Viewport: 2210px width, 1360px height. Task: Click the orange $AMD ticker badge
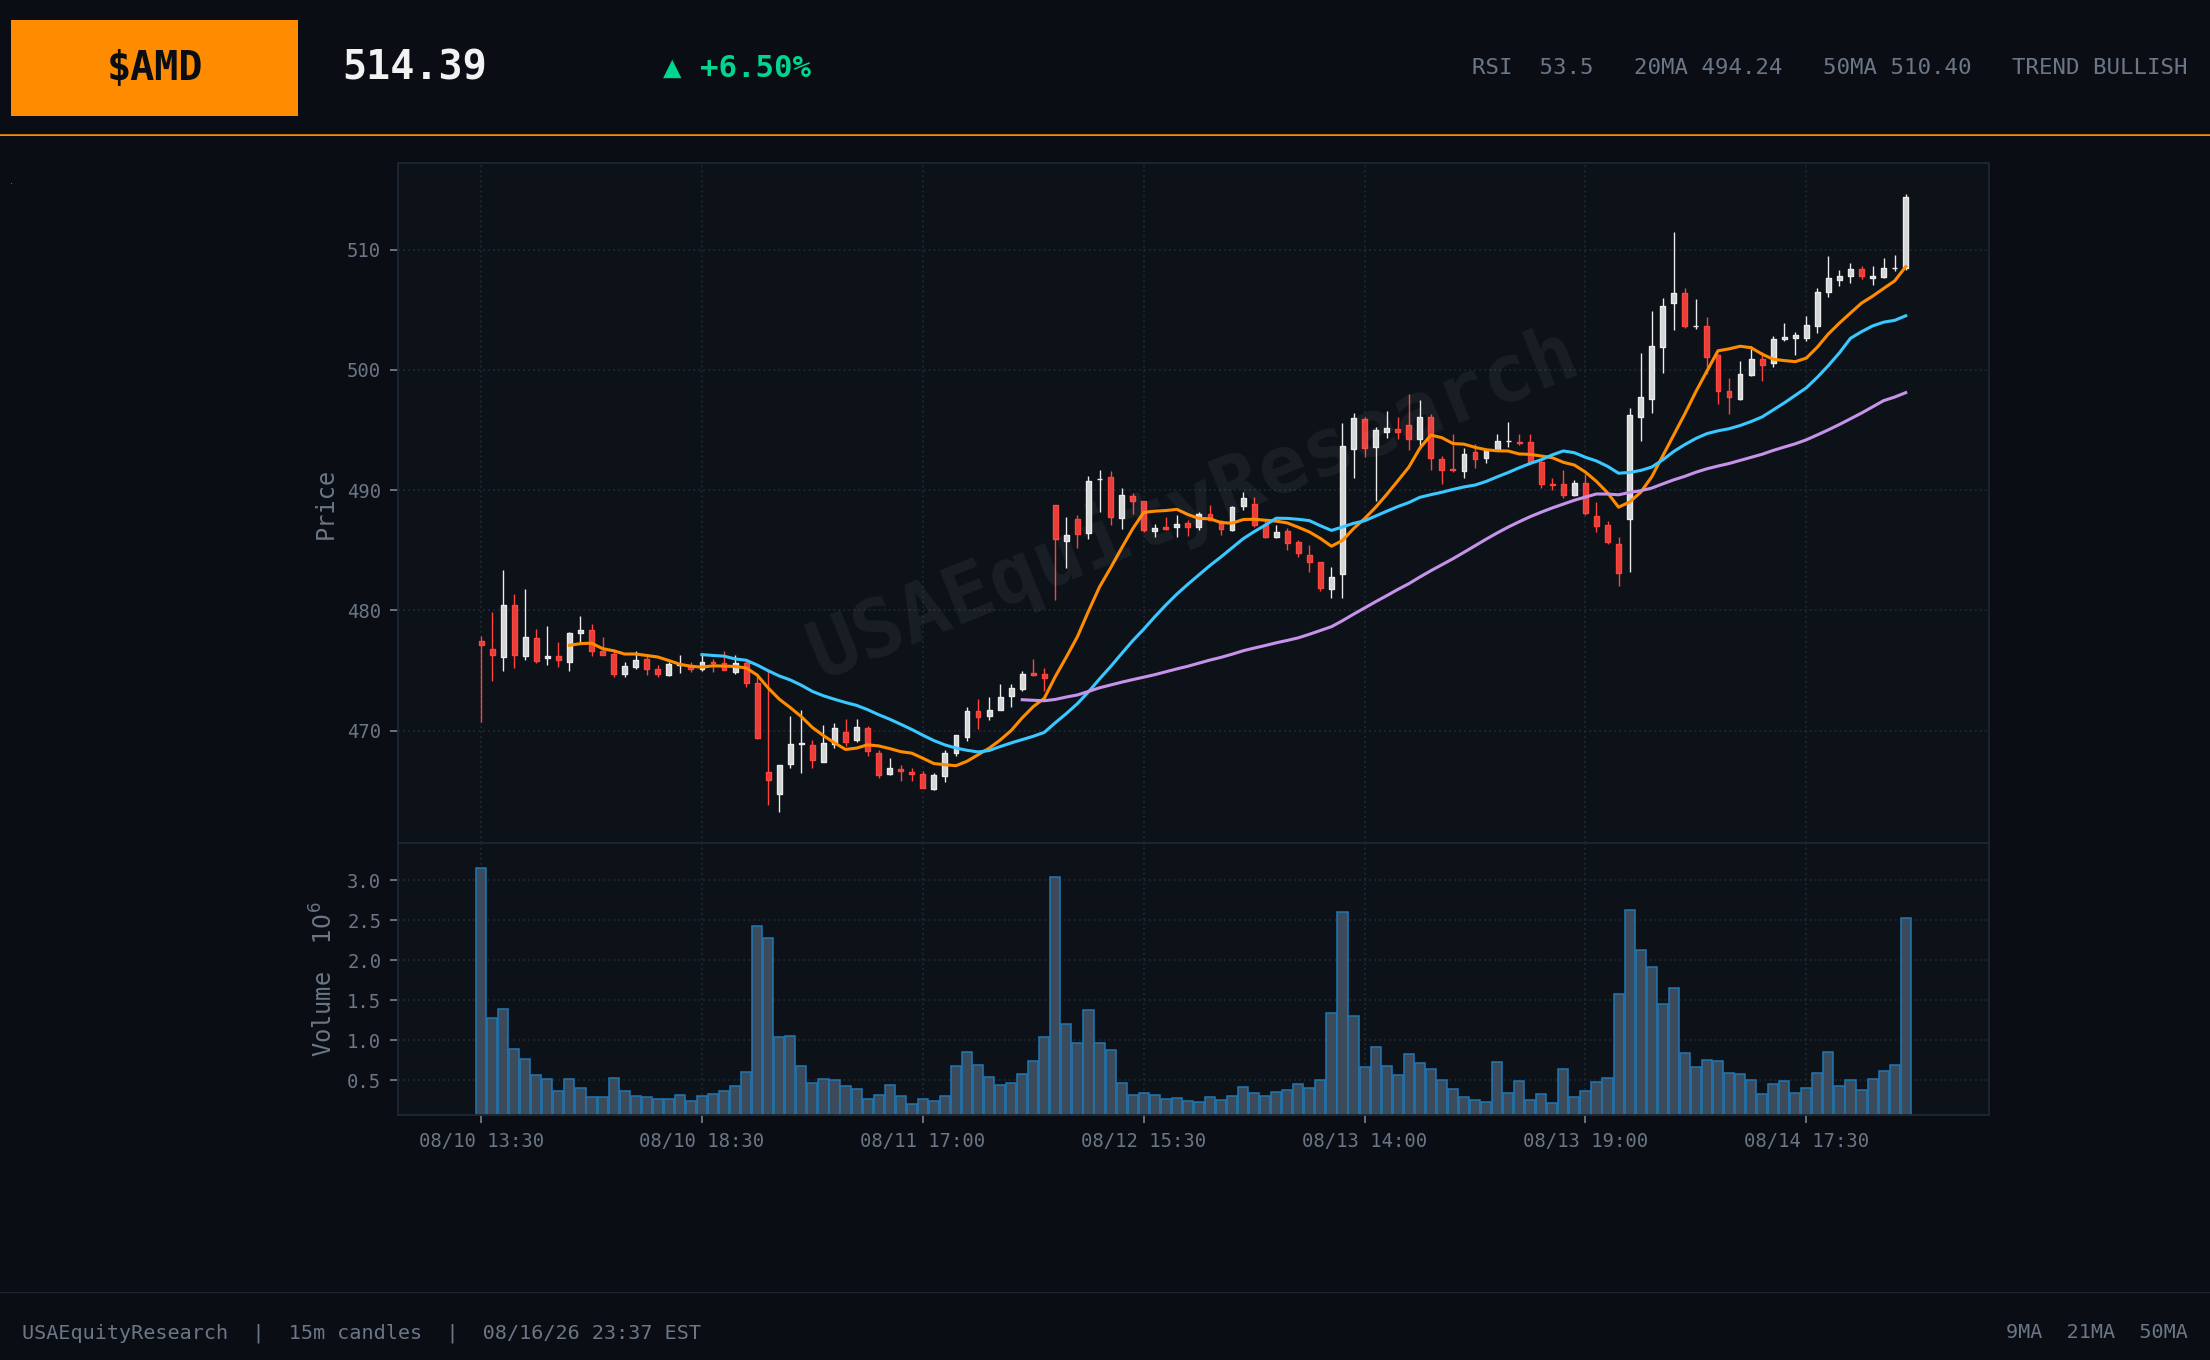(154, 68)
